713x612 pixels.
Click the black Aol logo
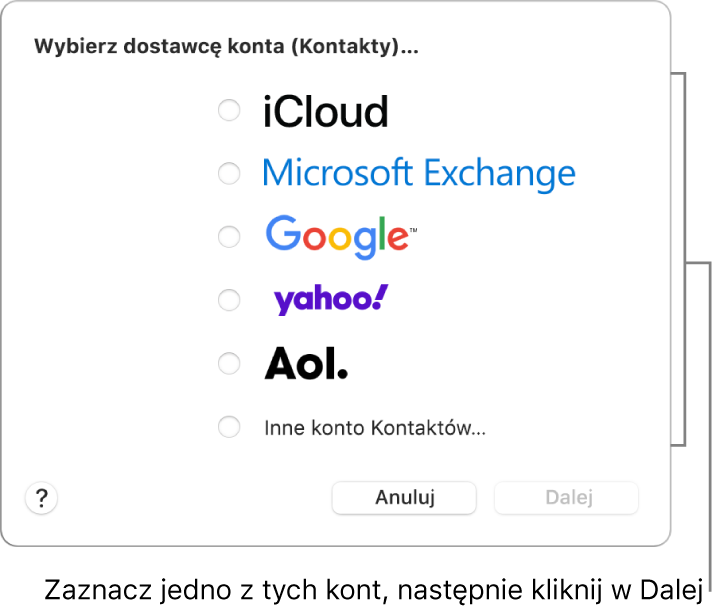(x=306, y=364)
